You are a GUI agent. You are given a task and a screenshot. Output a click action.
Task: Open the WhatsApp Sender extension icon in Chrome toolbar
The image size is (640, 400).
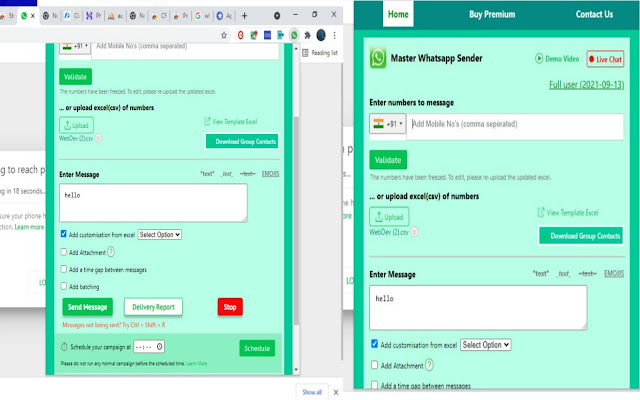294,36
